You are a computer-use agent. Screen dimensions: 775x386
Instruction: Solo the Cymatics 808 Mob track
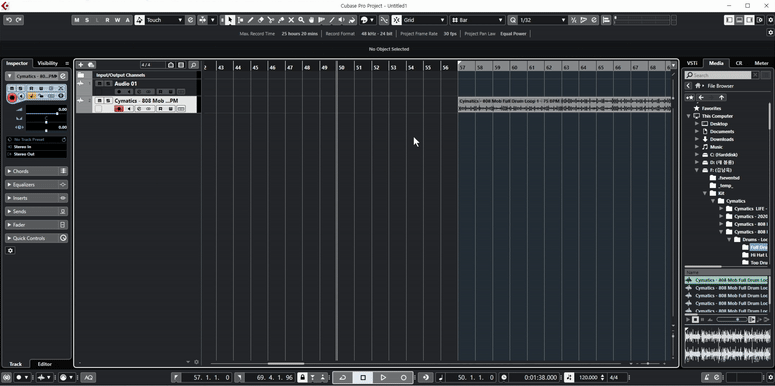click(107, 101)
